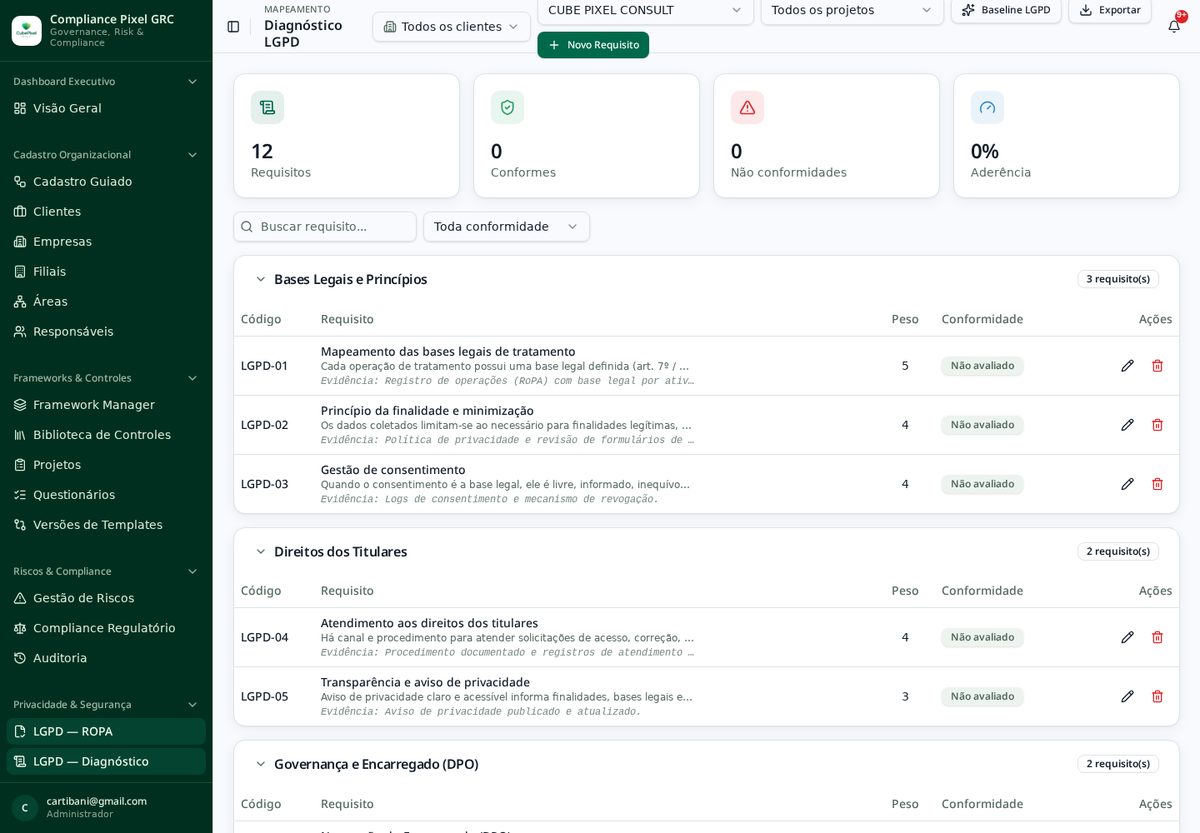This screenshot has width=1200, height=833.
Task: Open Visão Geral in sidebar
Action: click(x=106, y=108)
